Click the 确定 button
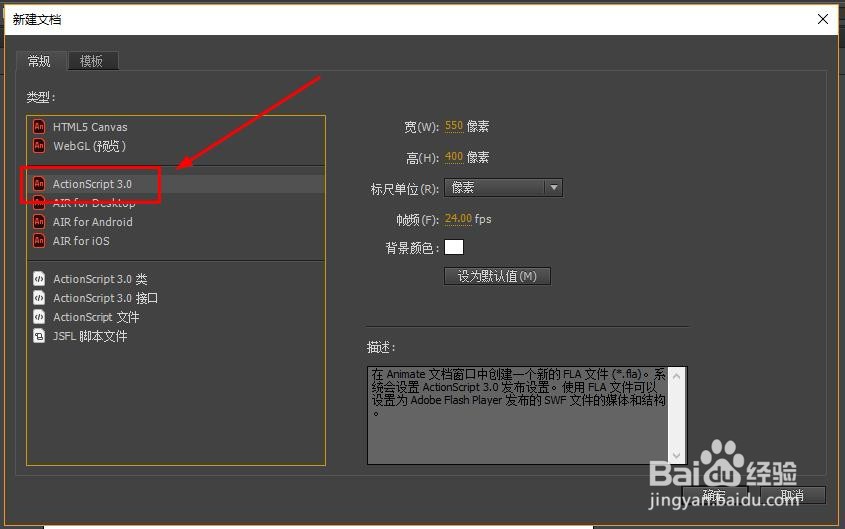845x529 pixels. pyautogui.click(x=715, y=495)
